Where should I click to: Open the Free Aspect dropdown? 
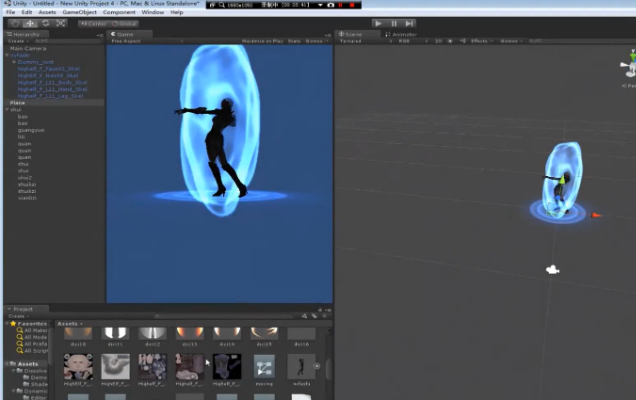(x=127, y=41)
